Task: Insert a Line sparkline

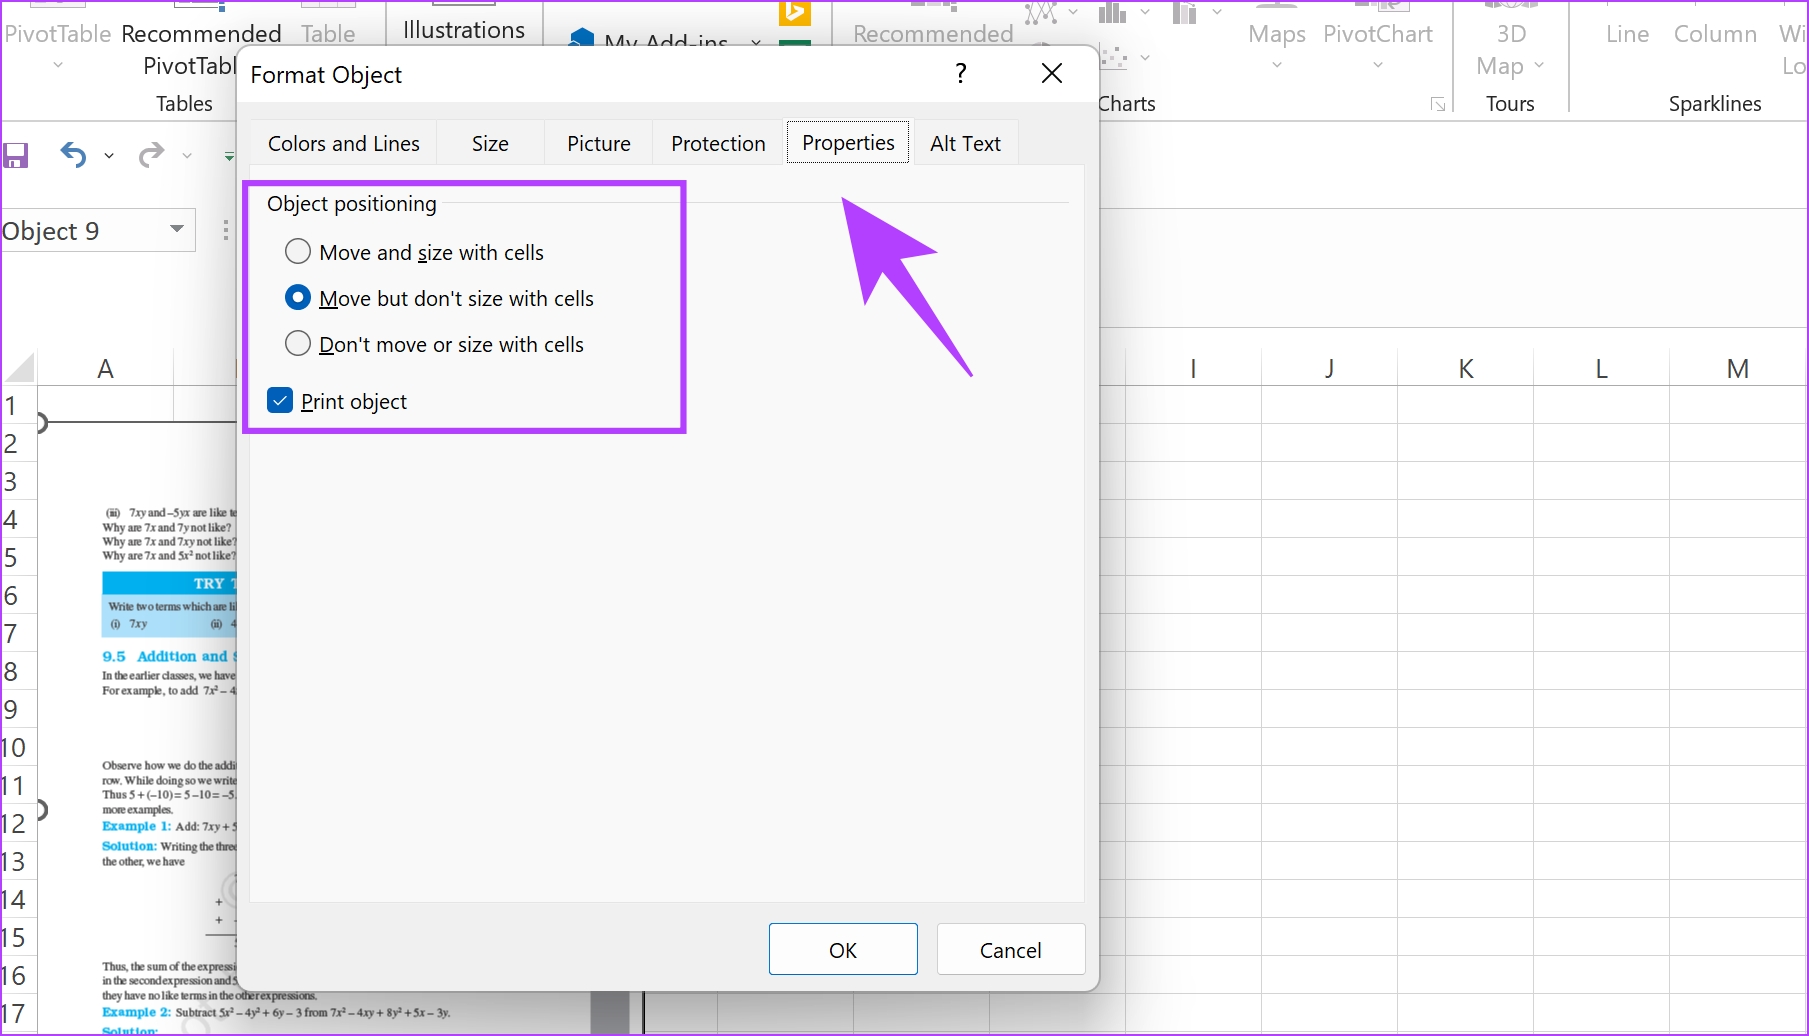Action: 1627,33
